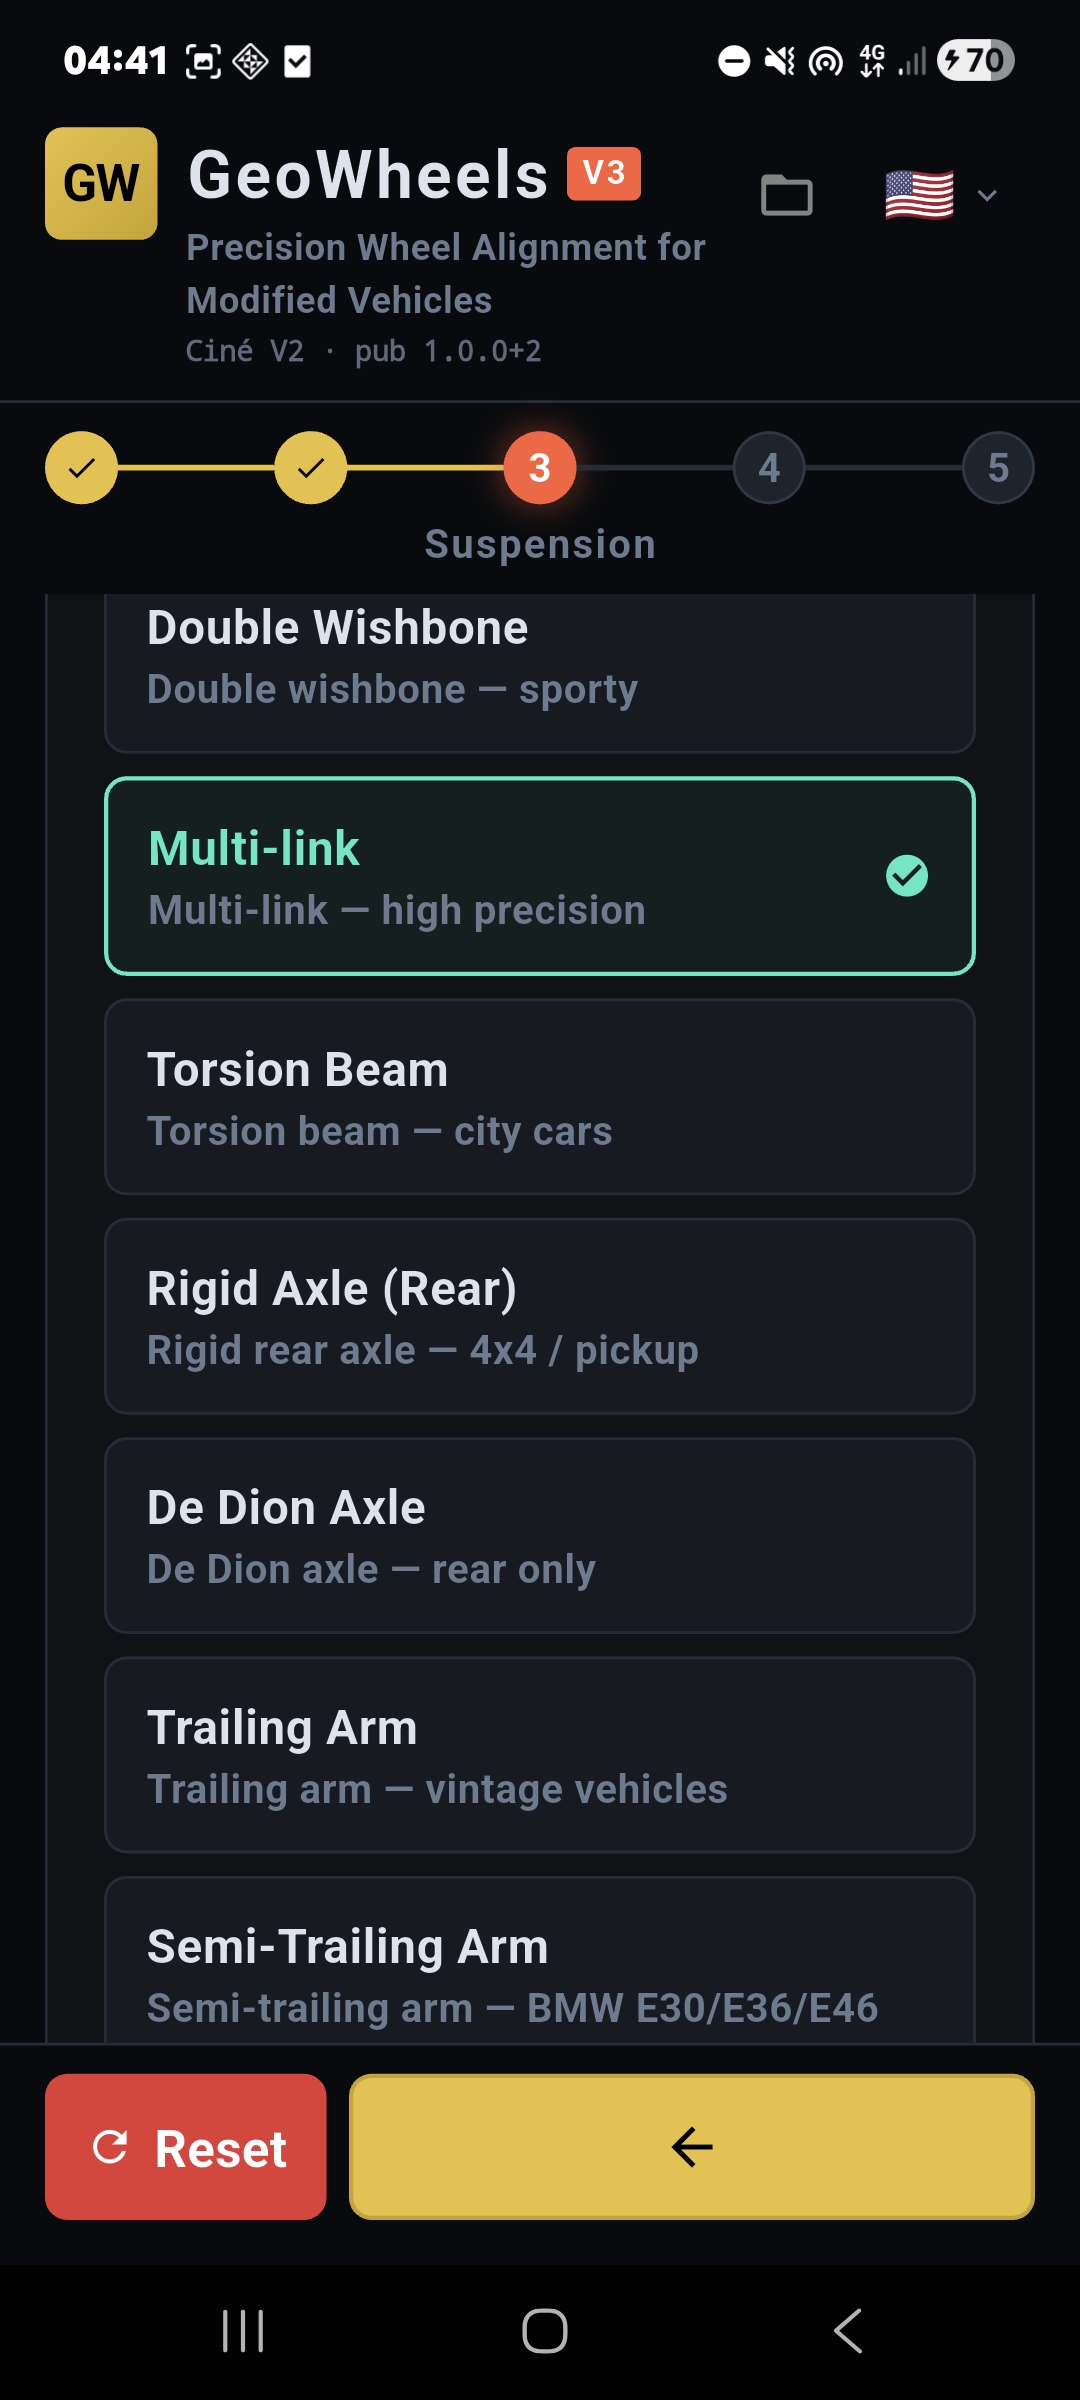The width and height of the screenshot is (1080, 2400).
Task: Tap Android home navigation button
Action: 545,2331
